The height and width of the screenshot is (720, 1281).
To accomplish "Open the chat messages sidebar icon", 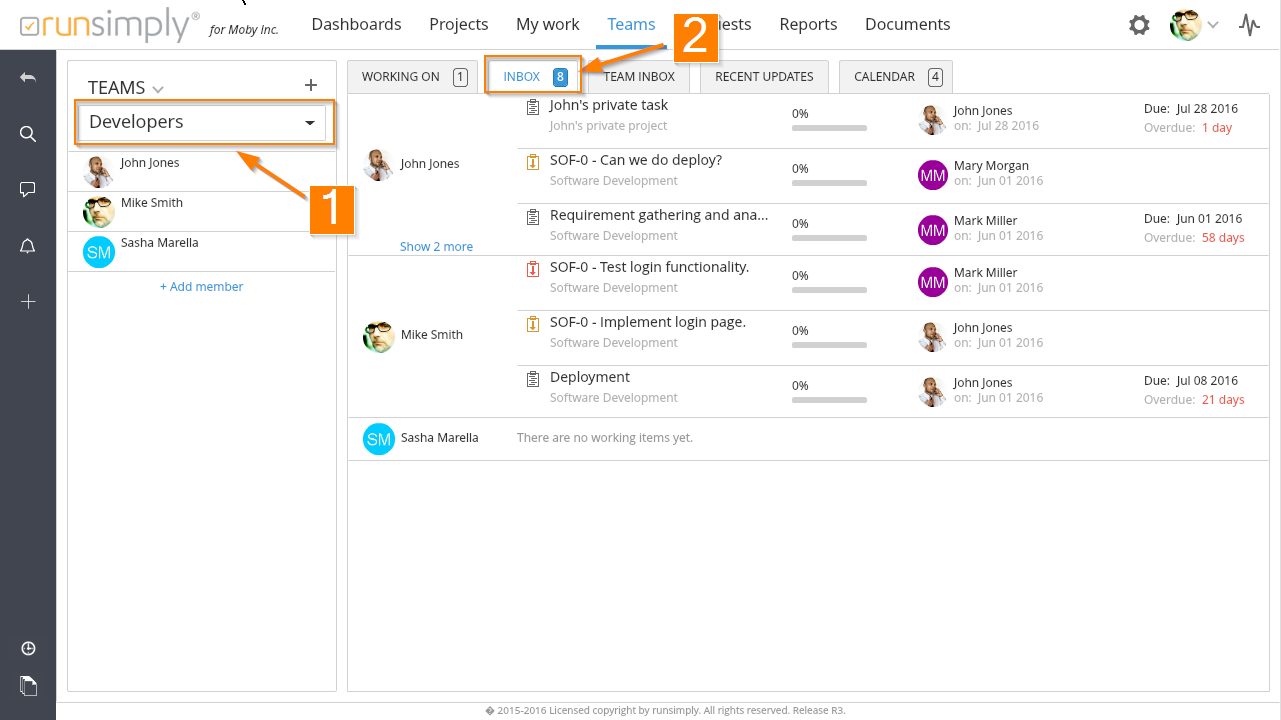I will pyautogui.click(x=28, y=190).
